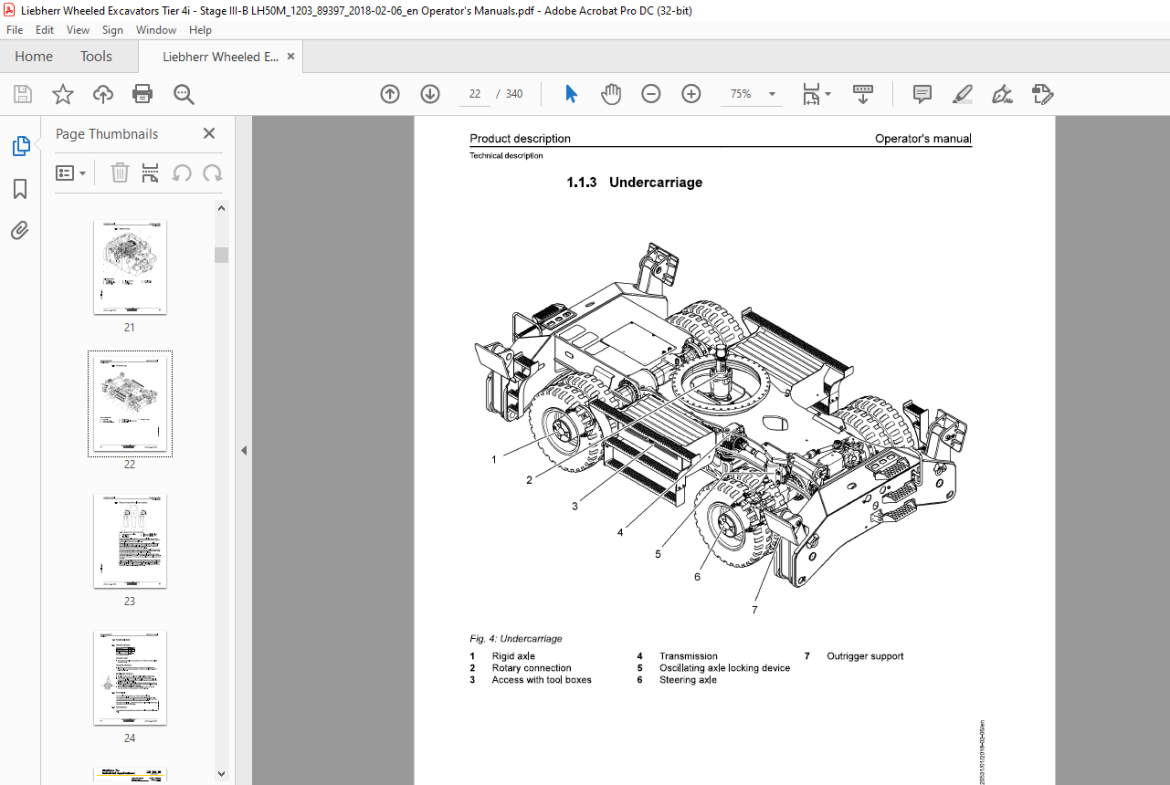The height and width of the screenshot is (785, 1170).
Task: Open the Attachments paperclip panel
Action: [20, 230]
